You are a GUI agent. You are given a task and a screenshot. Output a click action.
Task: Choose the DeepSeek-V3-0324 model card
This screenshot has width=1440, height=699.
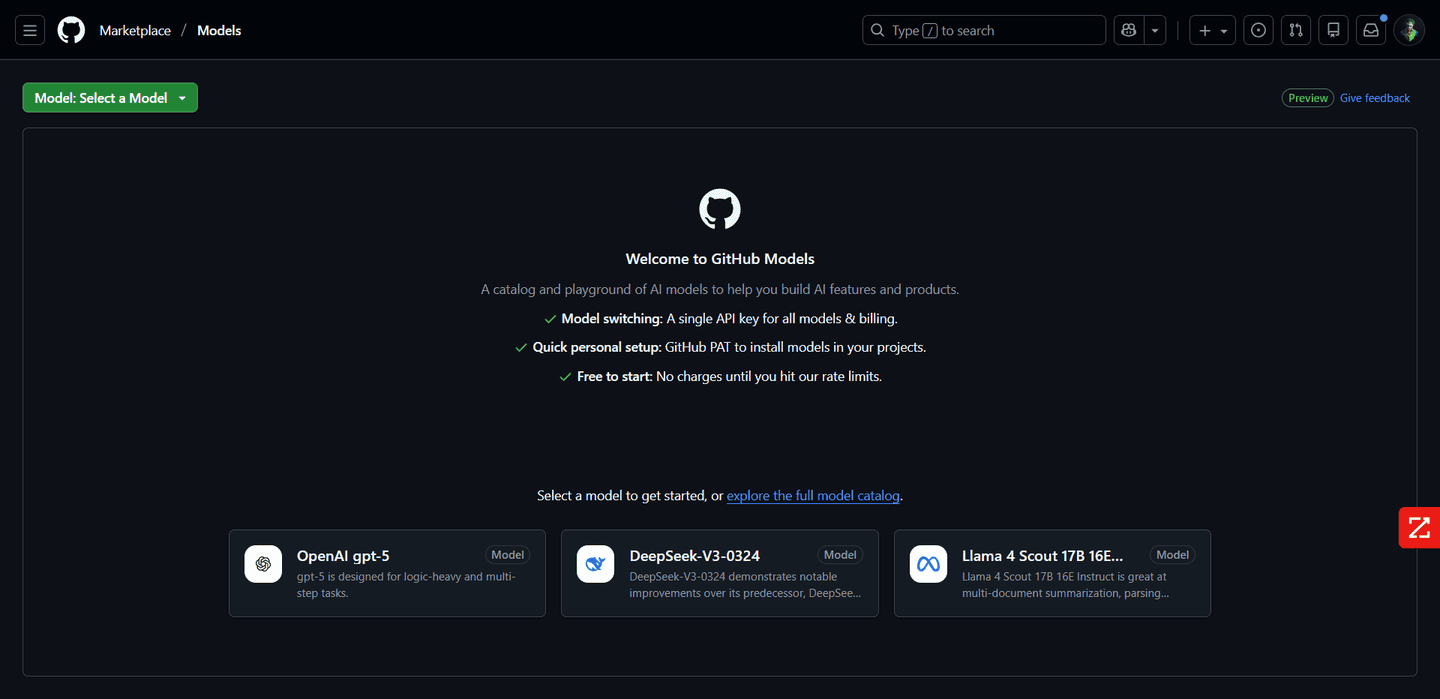tap(719, 573)
